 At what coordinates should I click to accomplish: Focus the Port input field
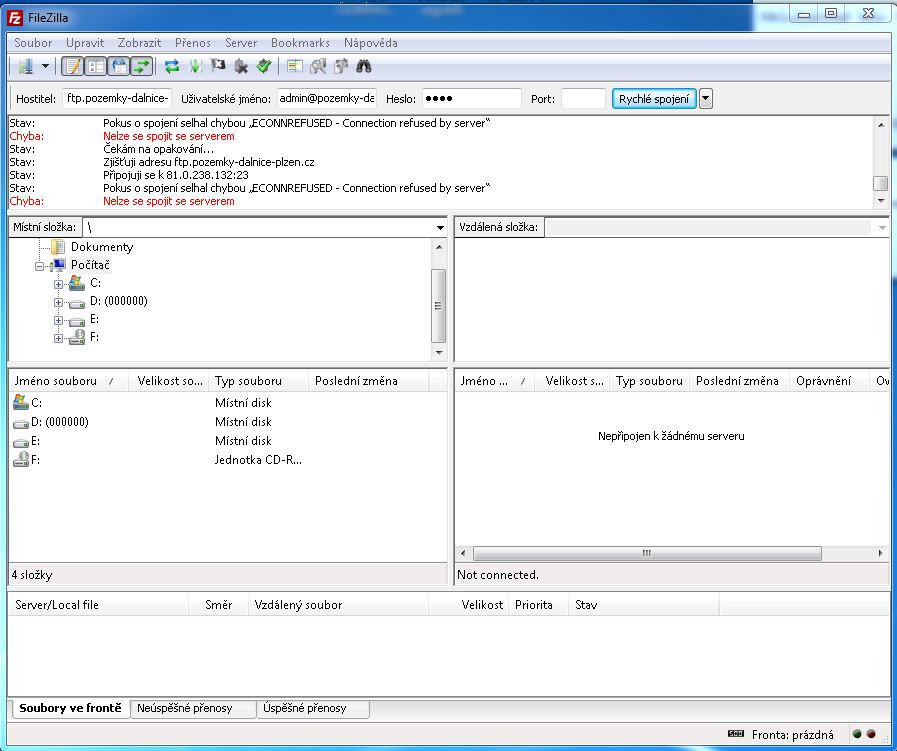(x=583, y=98)
